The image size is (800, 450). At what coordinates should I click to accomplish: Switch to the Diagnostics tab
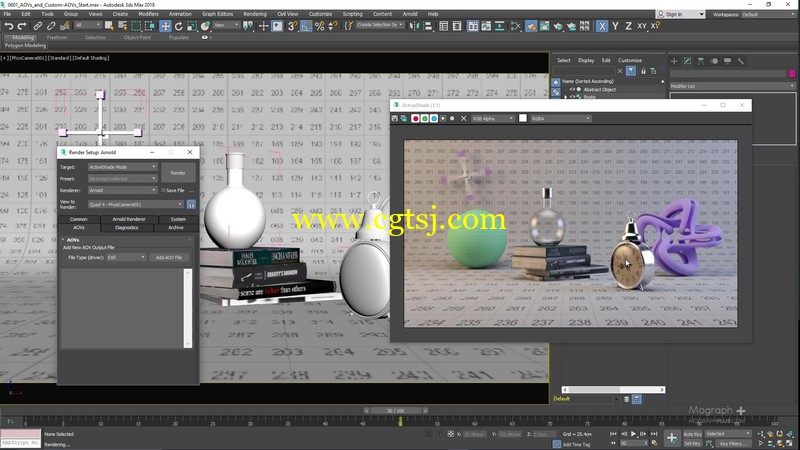pos(127,228)
